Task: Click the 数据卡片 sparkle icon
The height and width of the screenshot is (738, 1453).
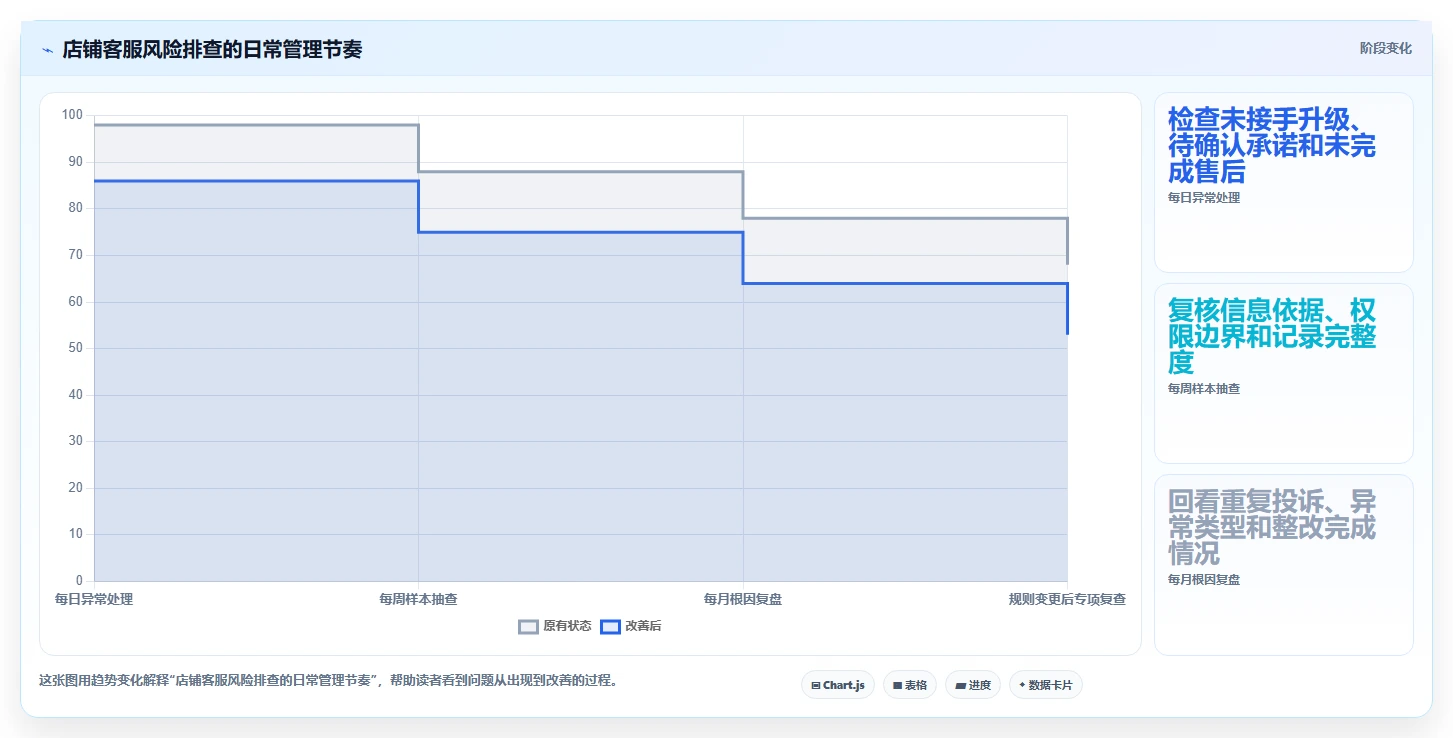Action: click(1022, 685)
